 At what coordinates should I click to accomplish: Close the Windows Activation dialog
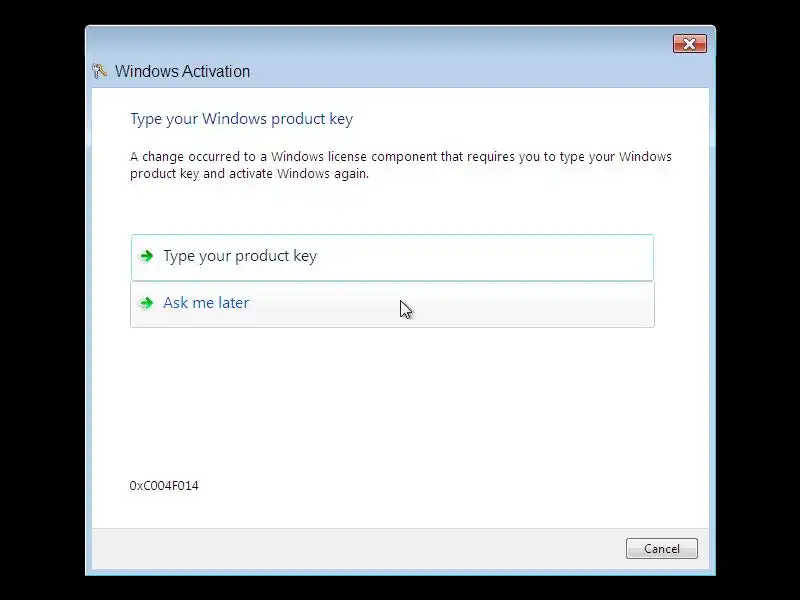coord(689,44)
